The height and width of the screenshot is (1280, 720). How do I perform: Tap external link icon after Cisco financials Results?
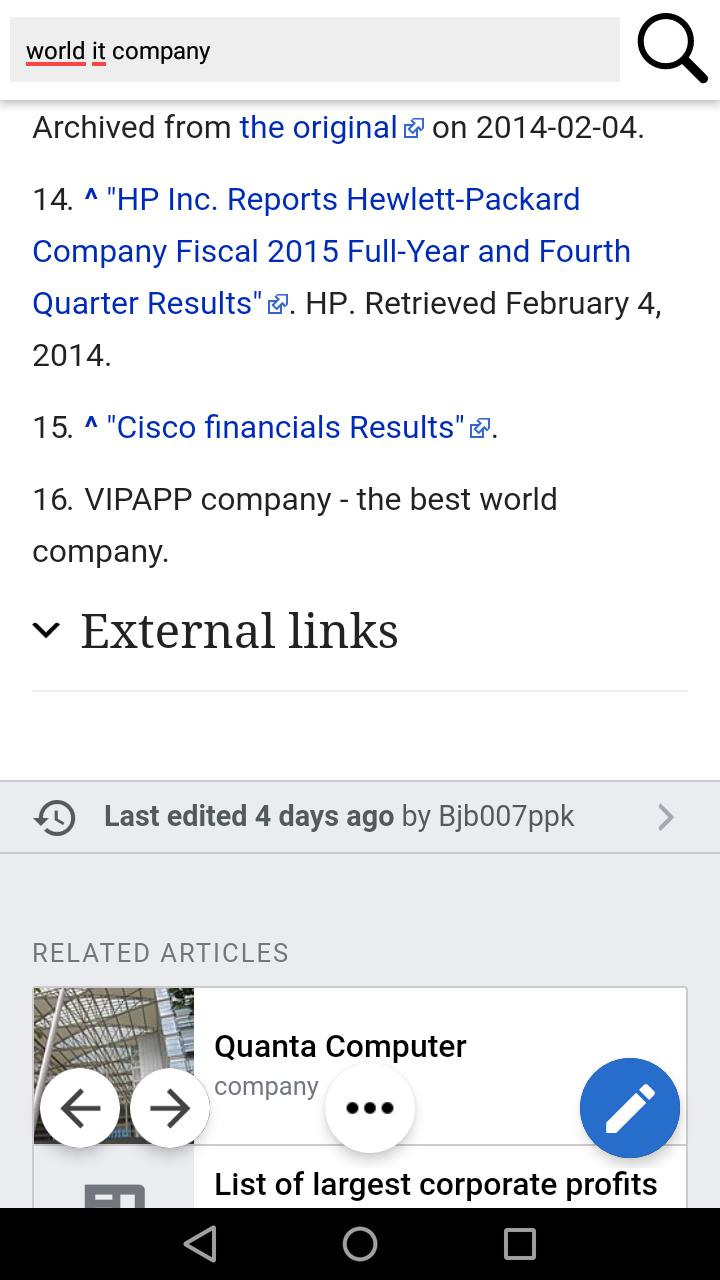pyautogui.click(x=480, y=429)
